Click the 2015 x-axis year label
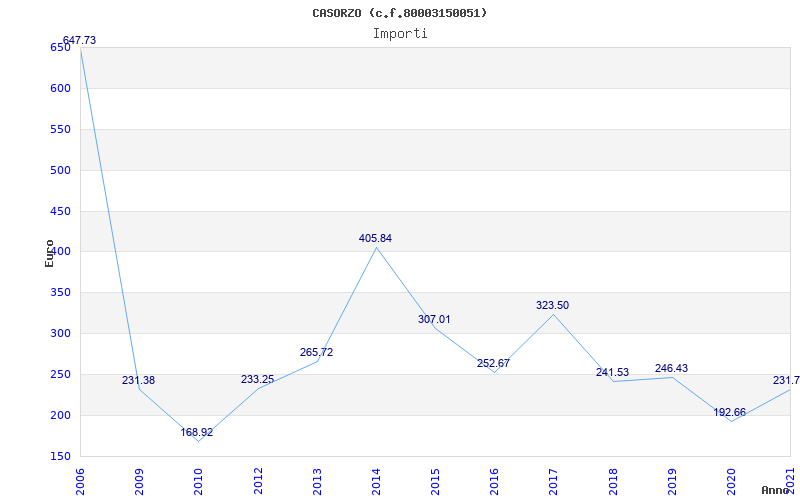 435,481
